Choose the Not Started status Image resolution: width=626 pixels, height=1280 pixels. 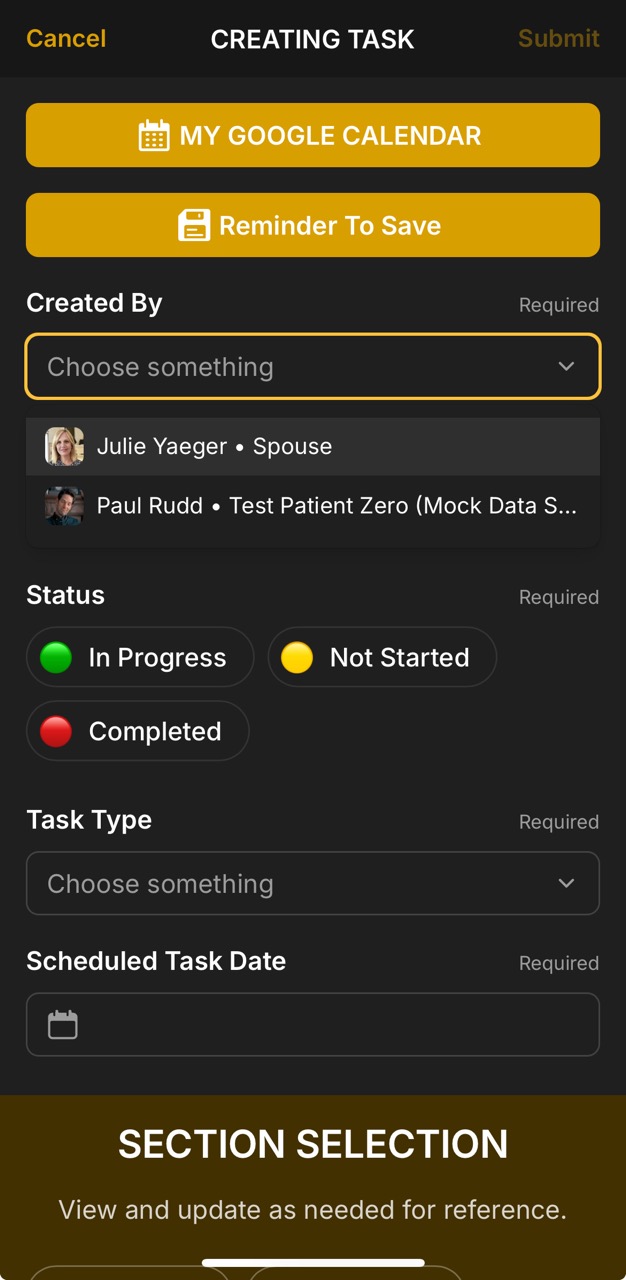(x=382, y=657)
